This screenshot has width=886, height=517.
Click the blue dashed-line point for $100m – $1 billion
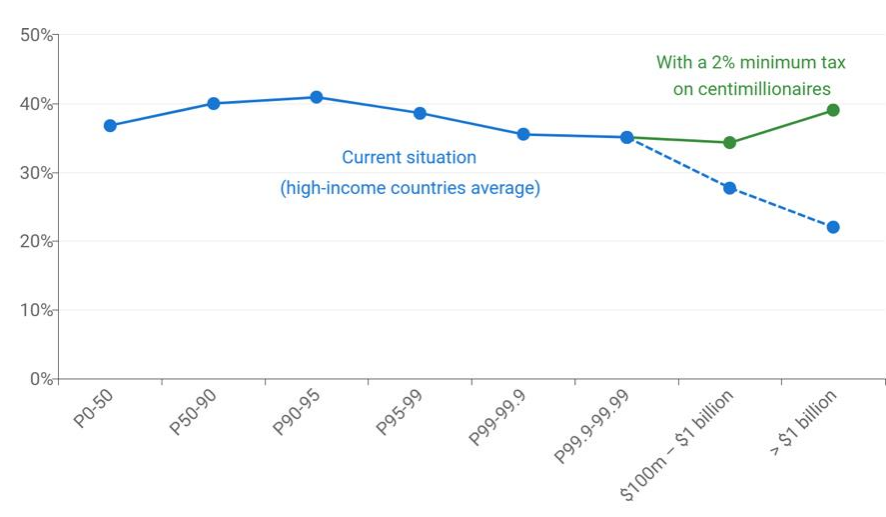pos(730,188)
